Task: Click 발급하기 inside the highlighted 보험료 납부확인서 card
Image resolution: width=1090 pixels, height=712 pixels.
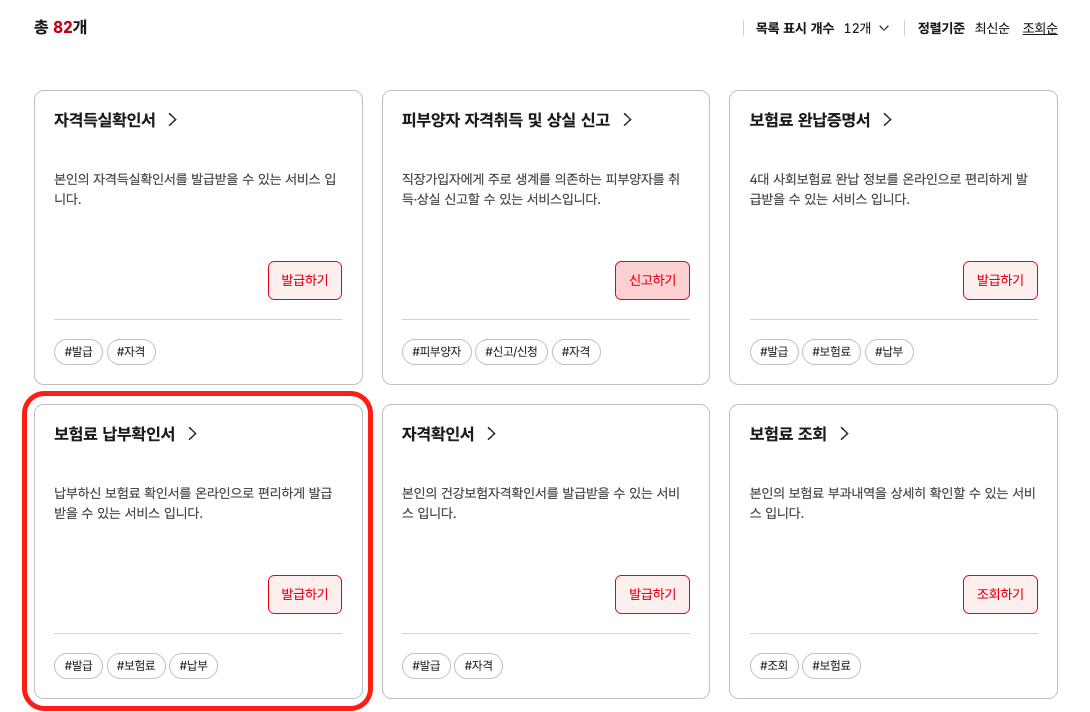Action: click(x=304, y=594)
